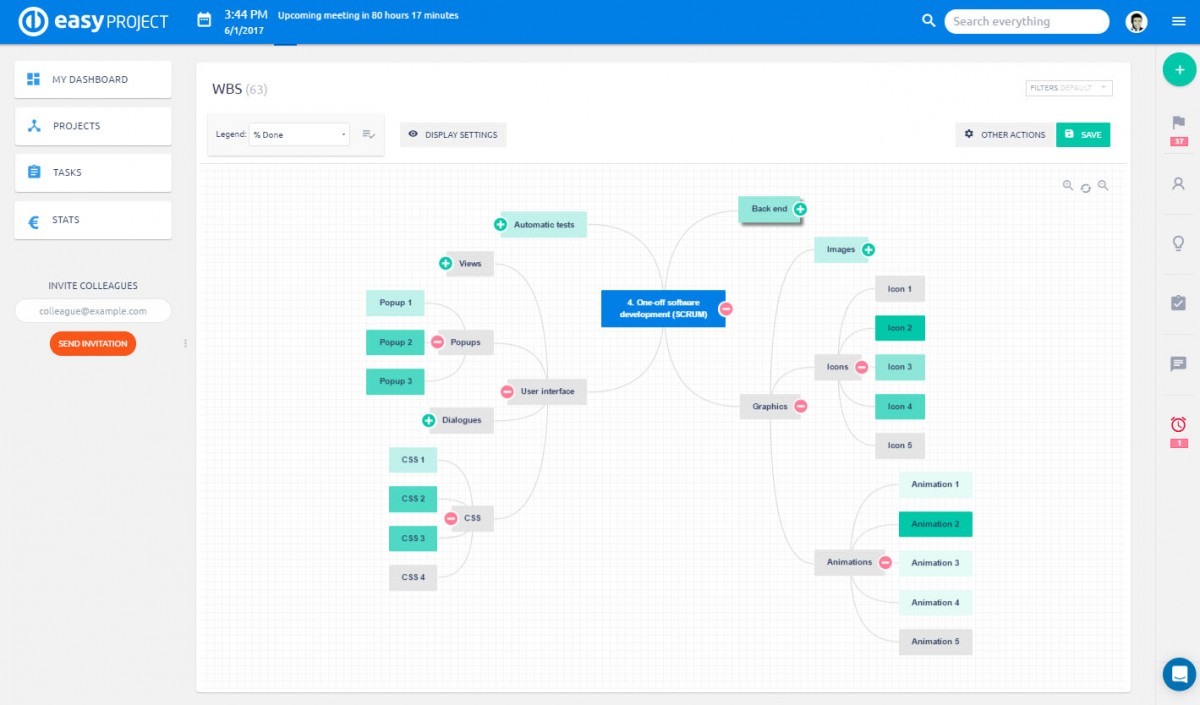This screenshot has height=705, width=1200.
Task: Click the green plus add button
Action: coord(1179,70)
